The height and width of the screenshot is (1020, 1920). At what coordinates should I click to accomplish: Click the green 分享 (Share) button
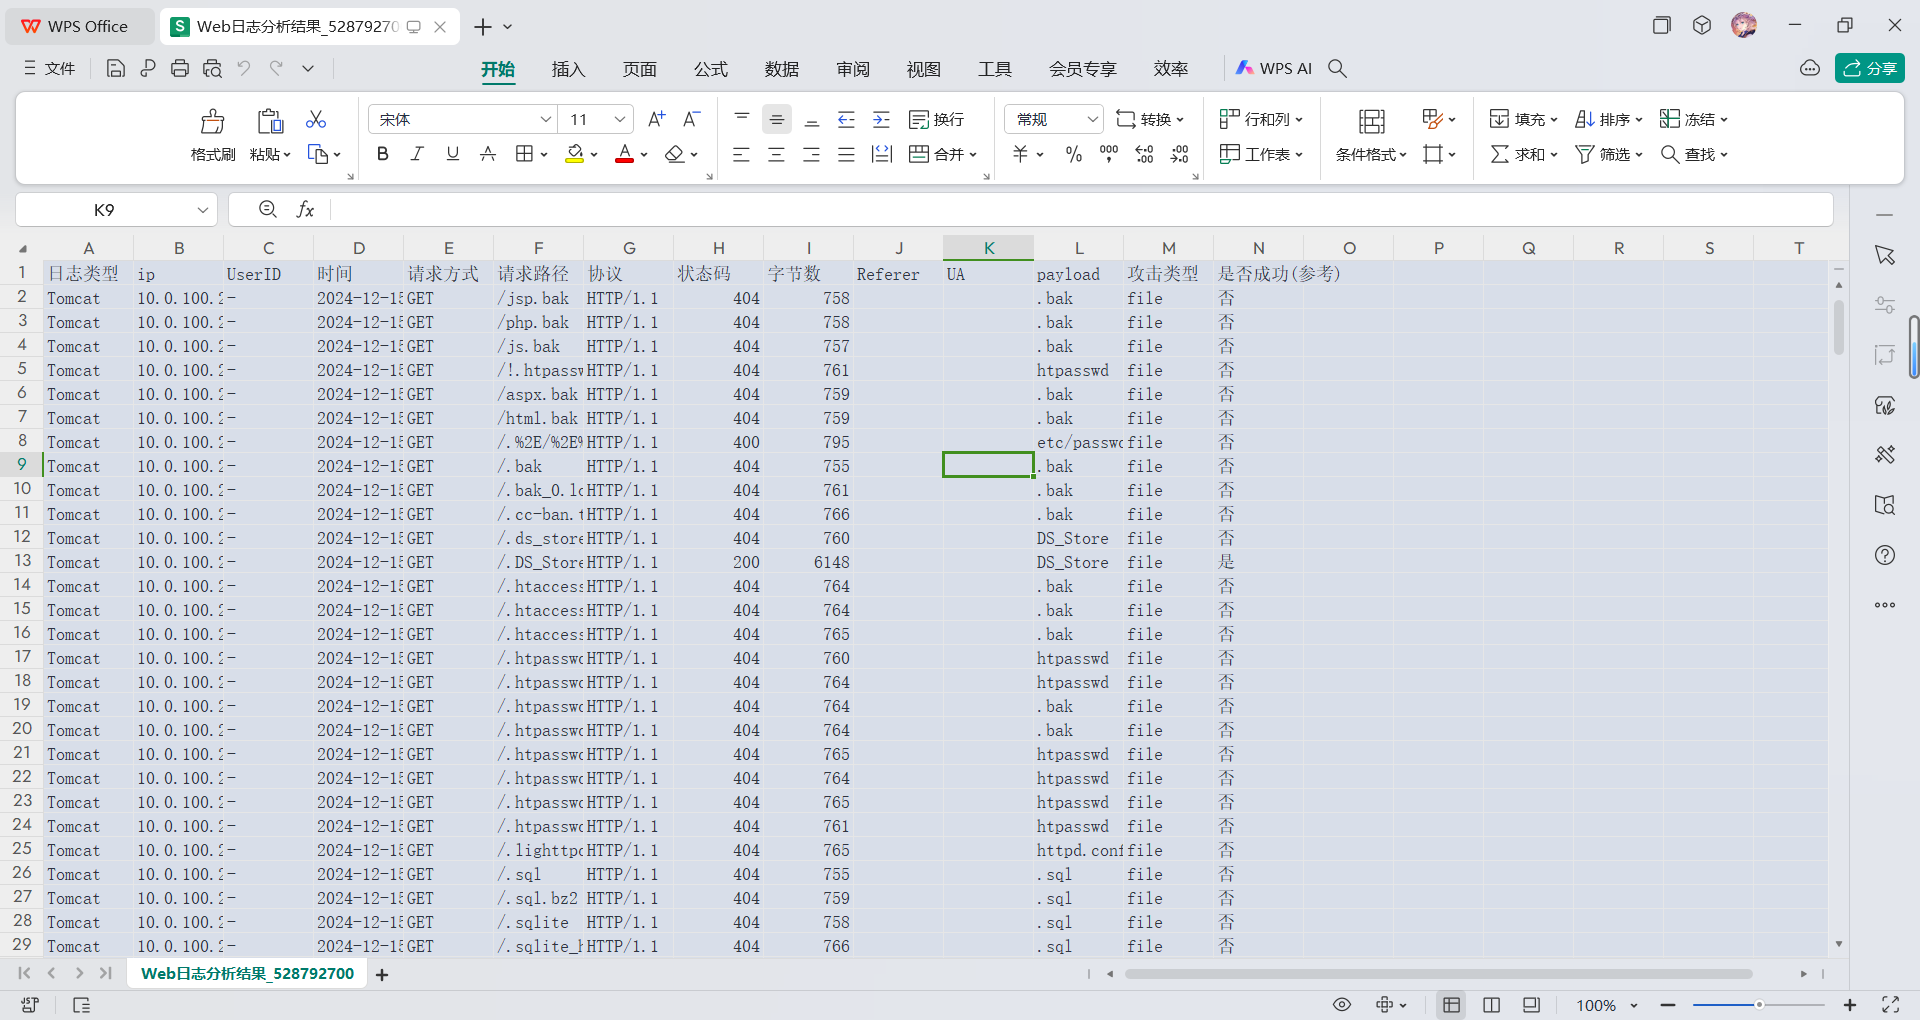(1869, 68)
